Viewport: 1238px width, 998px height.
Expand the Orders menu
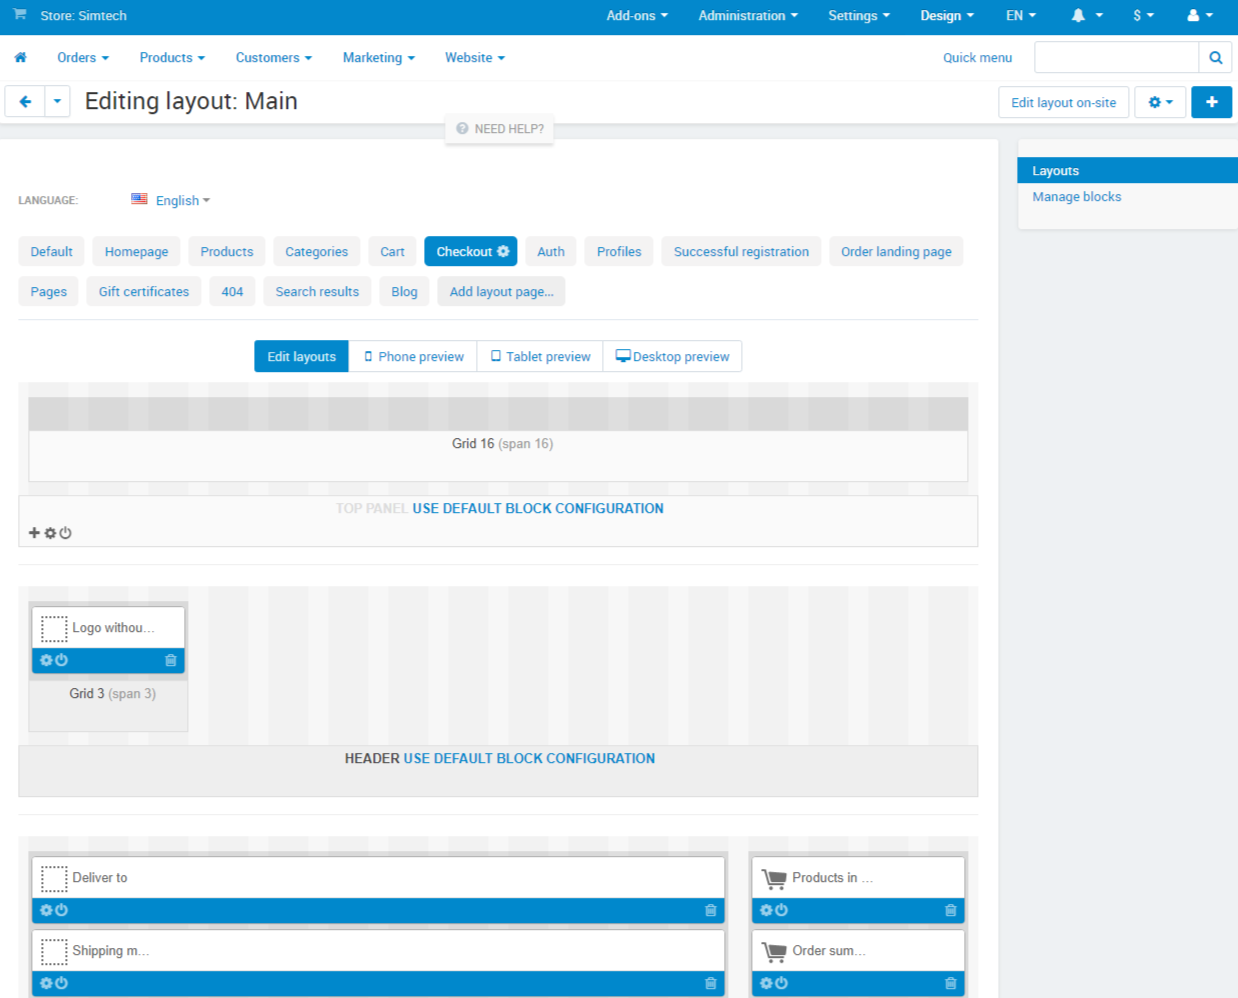pyautogui.click(x=83, y=58)
